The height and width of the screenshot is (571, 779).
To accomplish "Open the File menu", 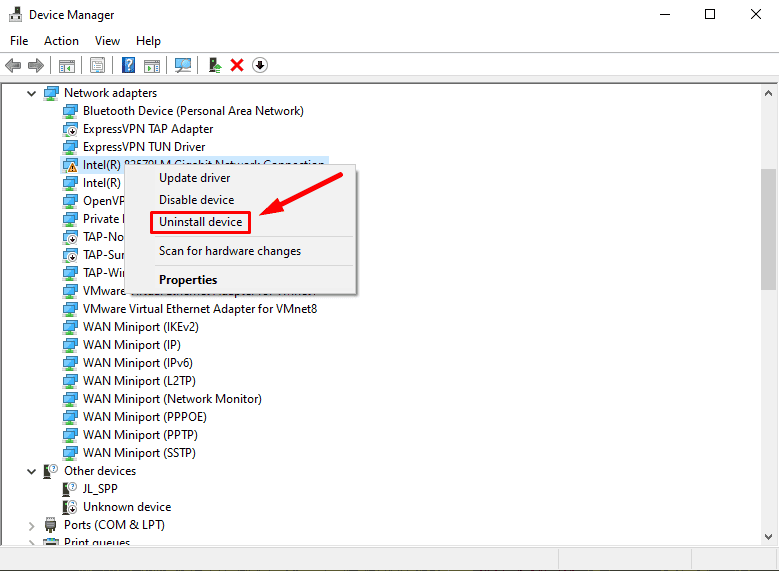I will (x=19, y=41).
